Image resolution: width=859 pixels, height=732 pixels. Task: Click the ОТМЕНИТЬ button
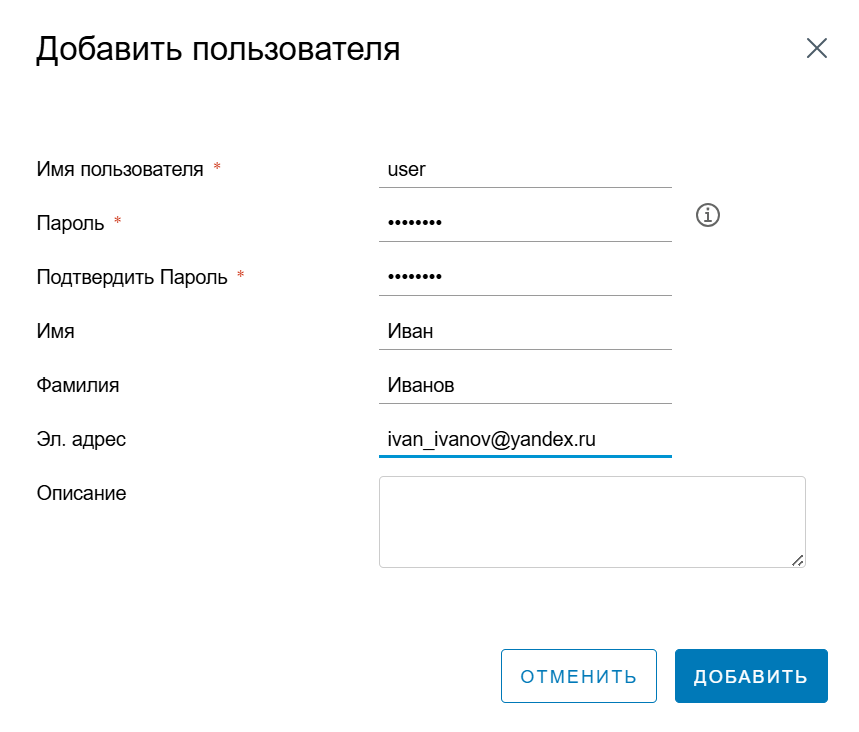coord(579,676)
